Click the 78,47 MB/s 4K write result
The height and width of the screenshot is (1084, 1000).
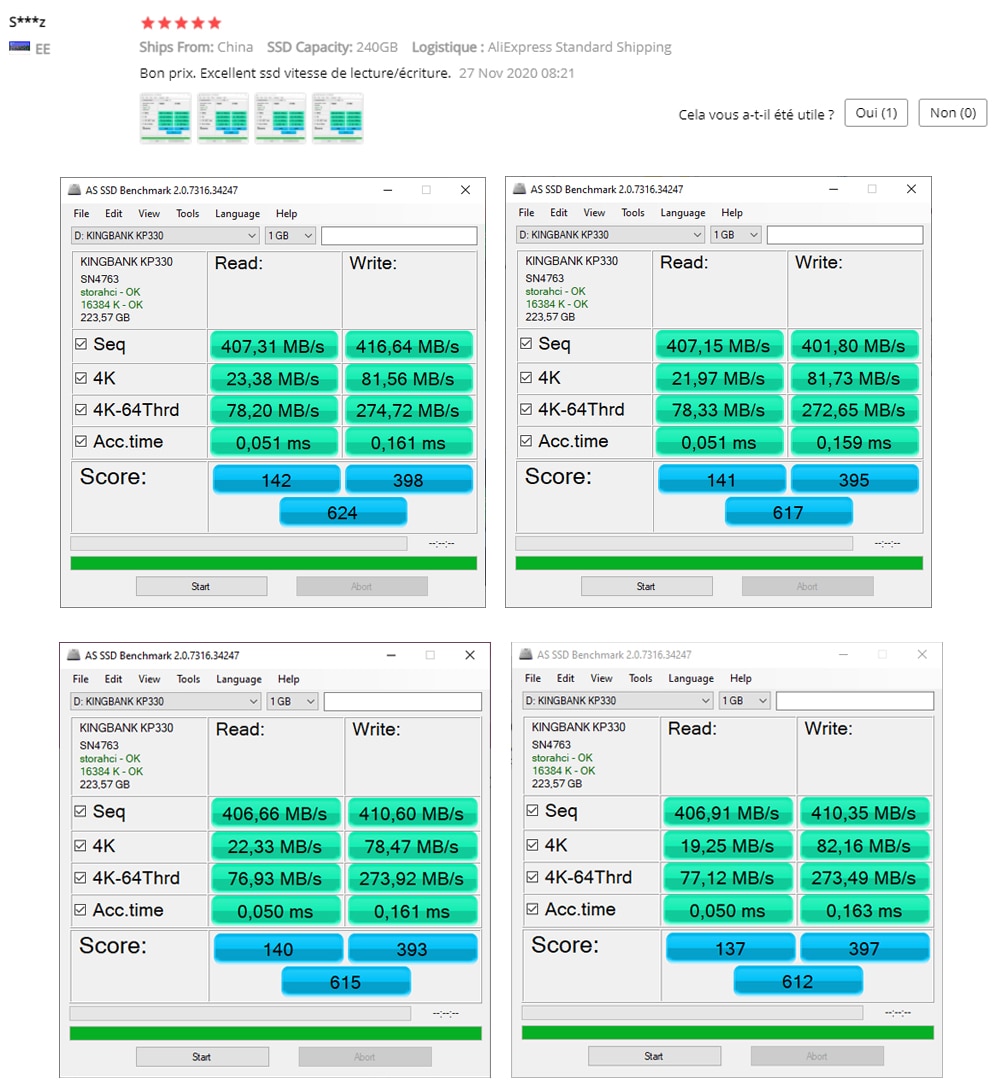point(411,846)
